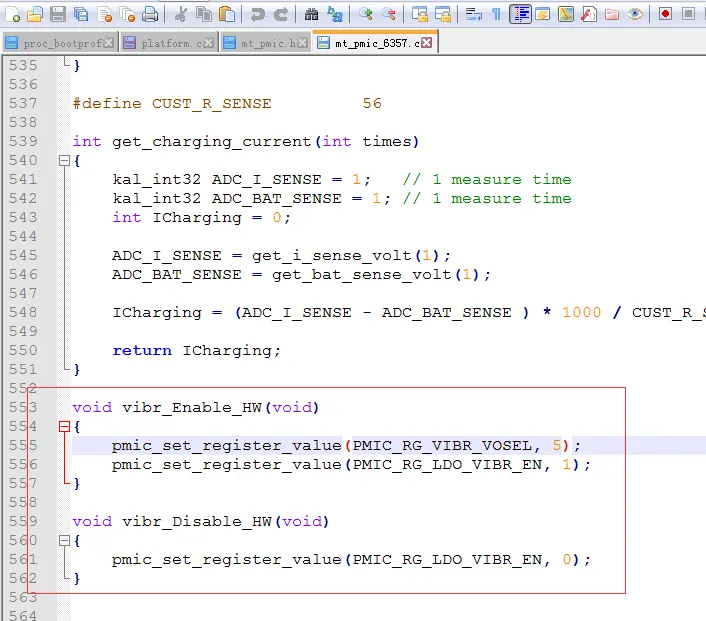Select the mt_pmic_6357.c tab

375,43
